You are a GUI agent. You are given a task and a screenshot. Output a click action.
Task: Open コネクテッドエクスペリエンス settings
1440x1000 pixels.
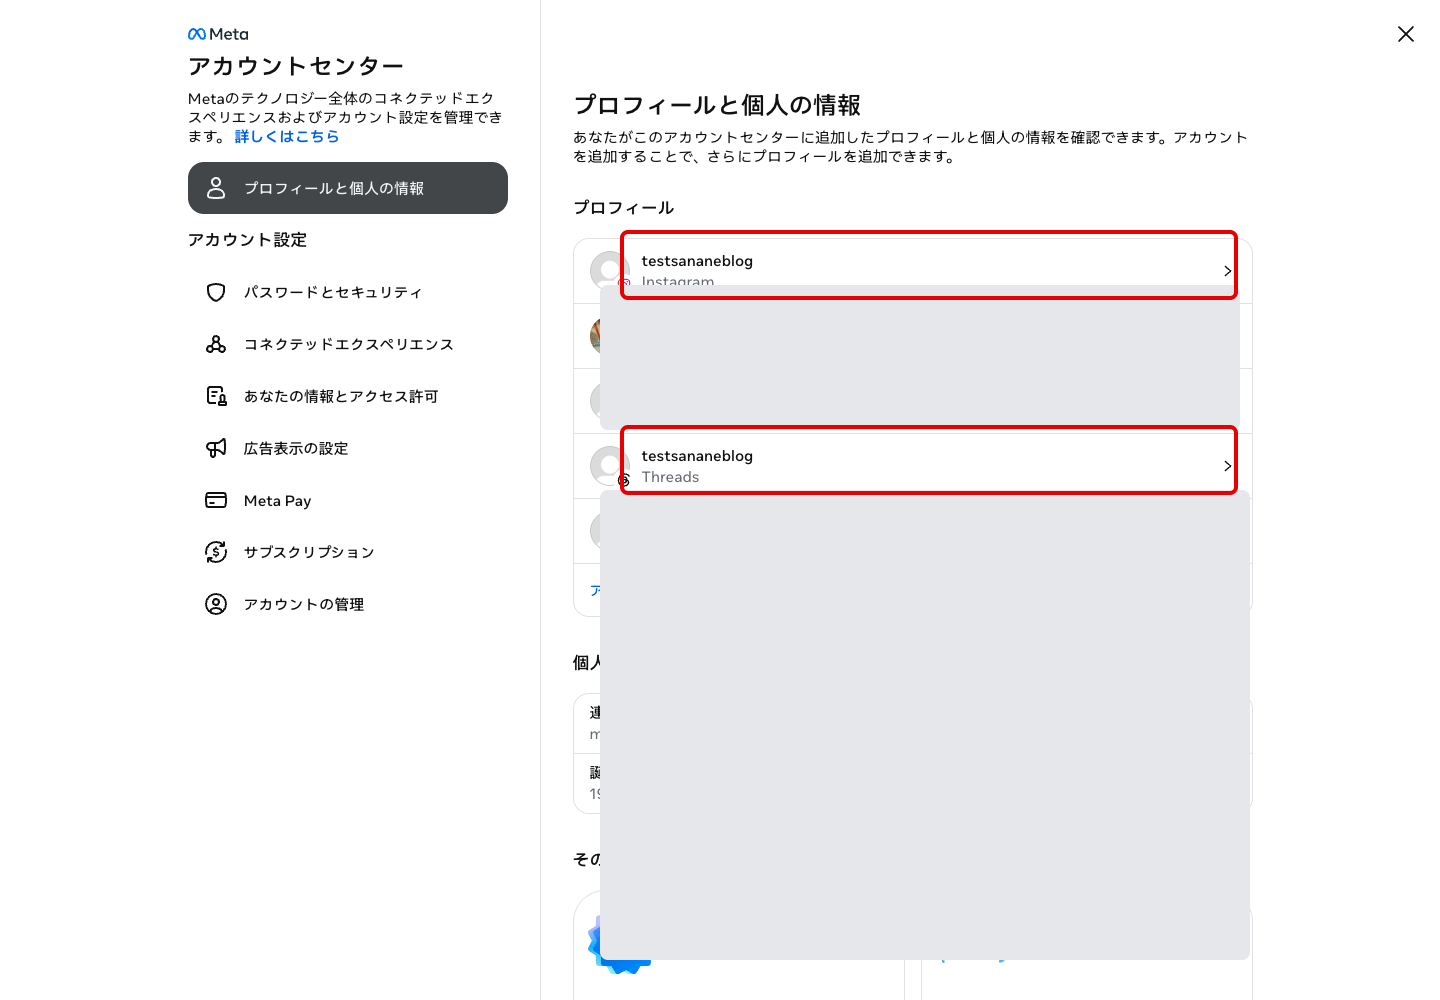[x=348, y=344]
